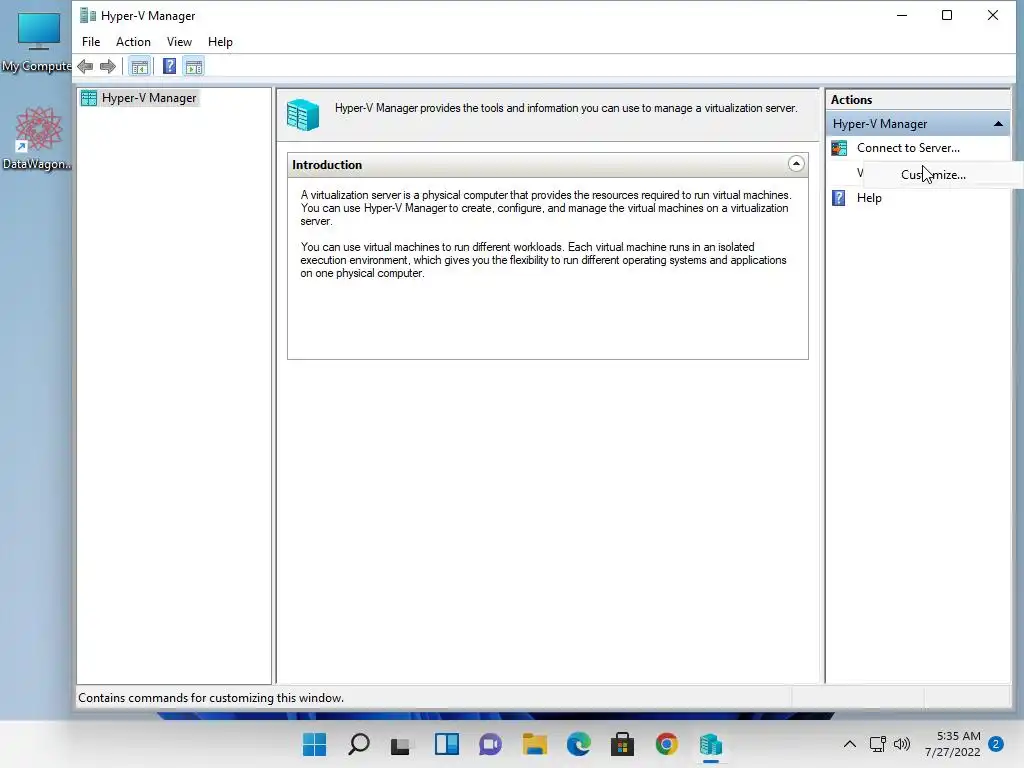This screenshot has width=1024, height=768.
Task: Launch Microsoft Edge from the taskbar
Action: pos(579,744)
